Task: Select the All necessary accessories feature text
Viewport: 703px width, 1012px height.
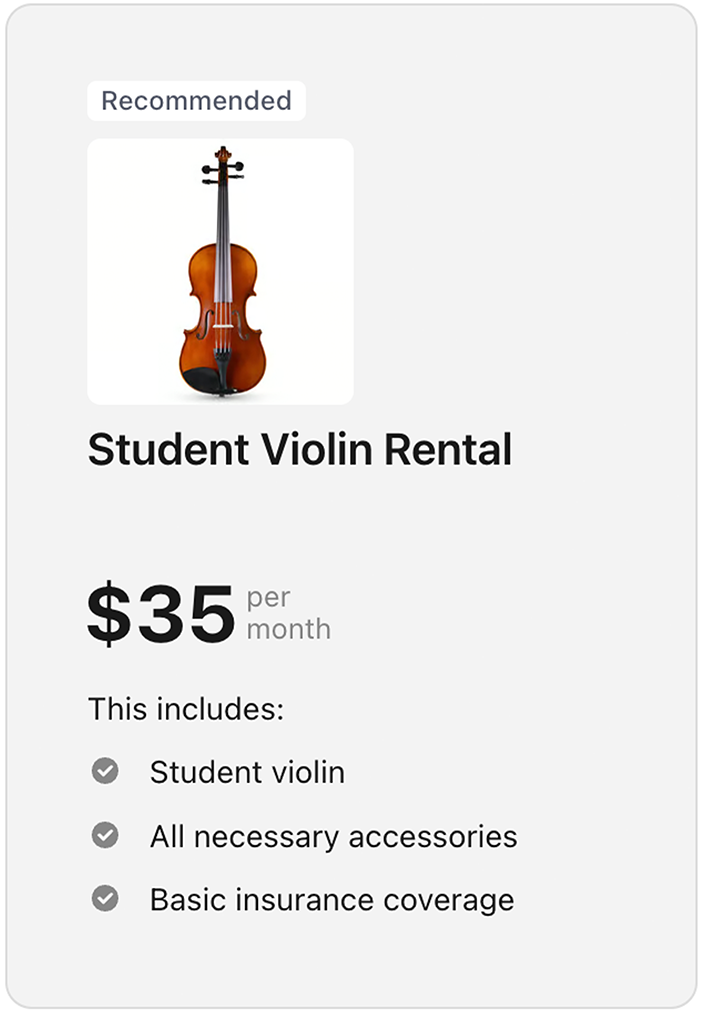Action: pos(333,836)
